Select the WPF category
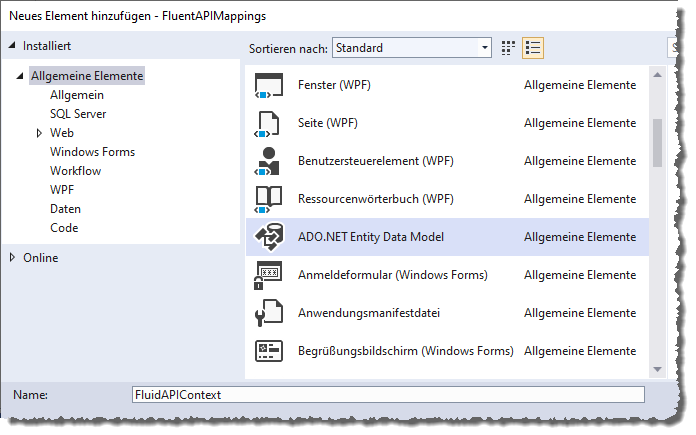Viewport: 696px width, 435px height. click(x=62, y=190)
